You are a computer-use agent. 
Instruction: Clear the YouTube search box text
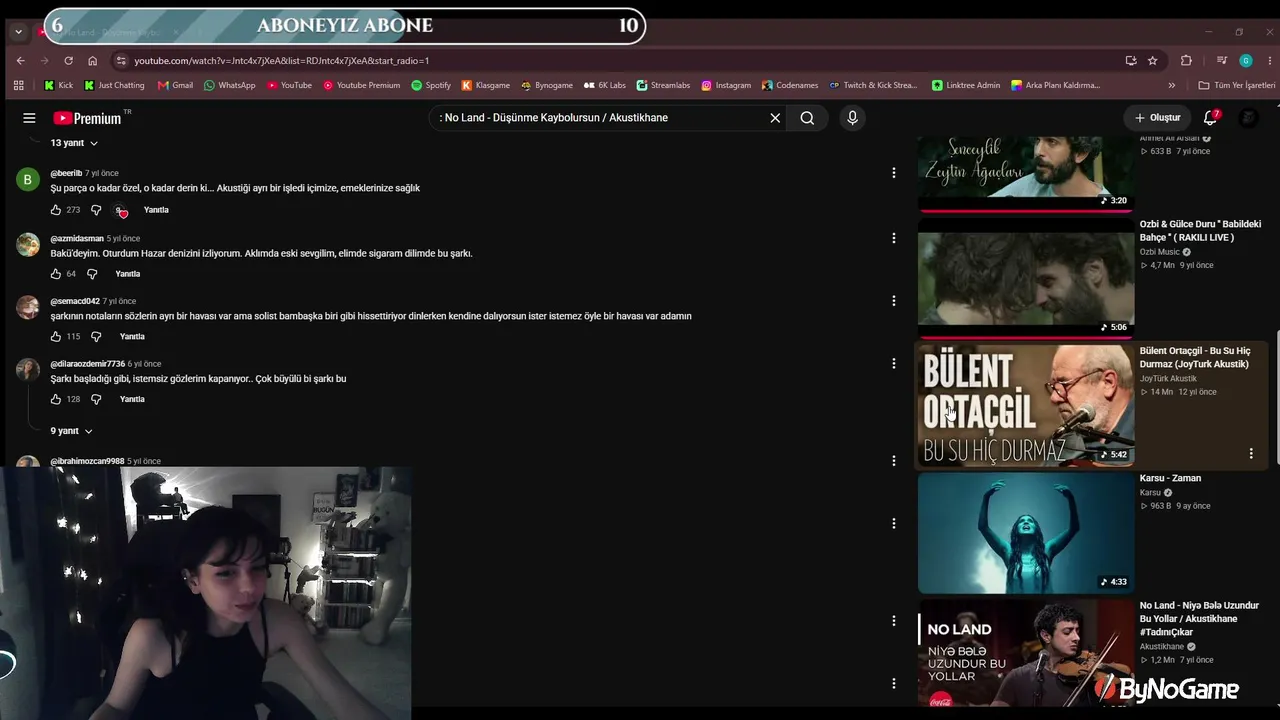point(775,118)
